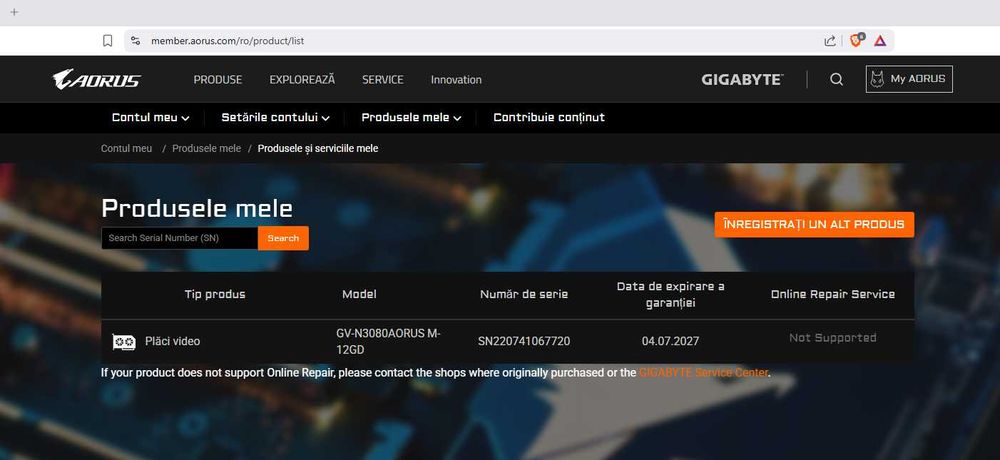Viewport: 1000px width, 460px height.
Task: Open GIGABYTE Service Center link
Action: (703, 373)
